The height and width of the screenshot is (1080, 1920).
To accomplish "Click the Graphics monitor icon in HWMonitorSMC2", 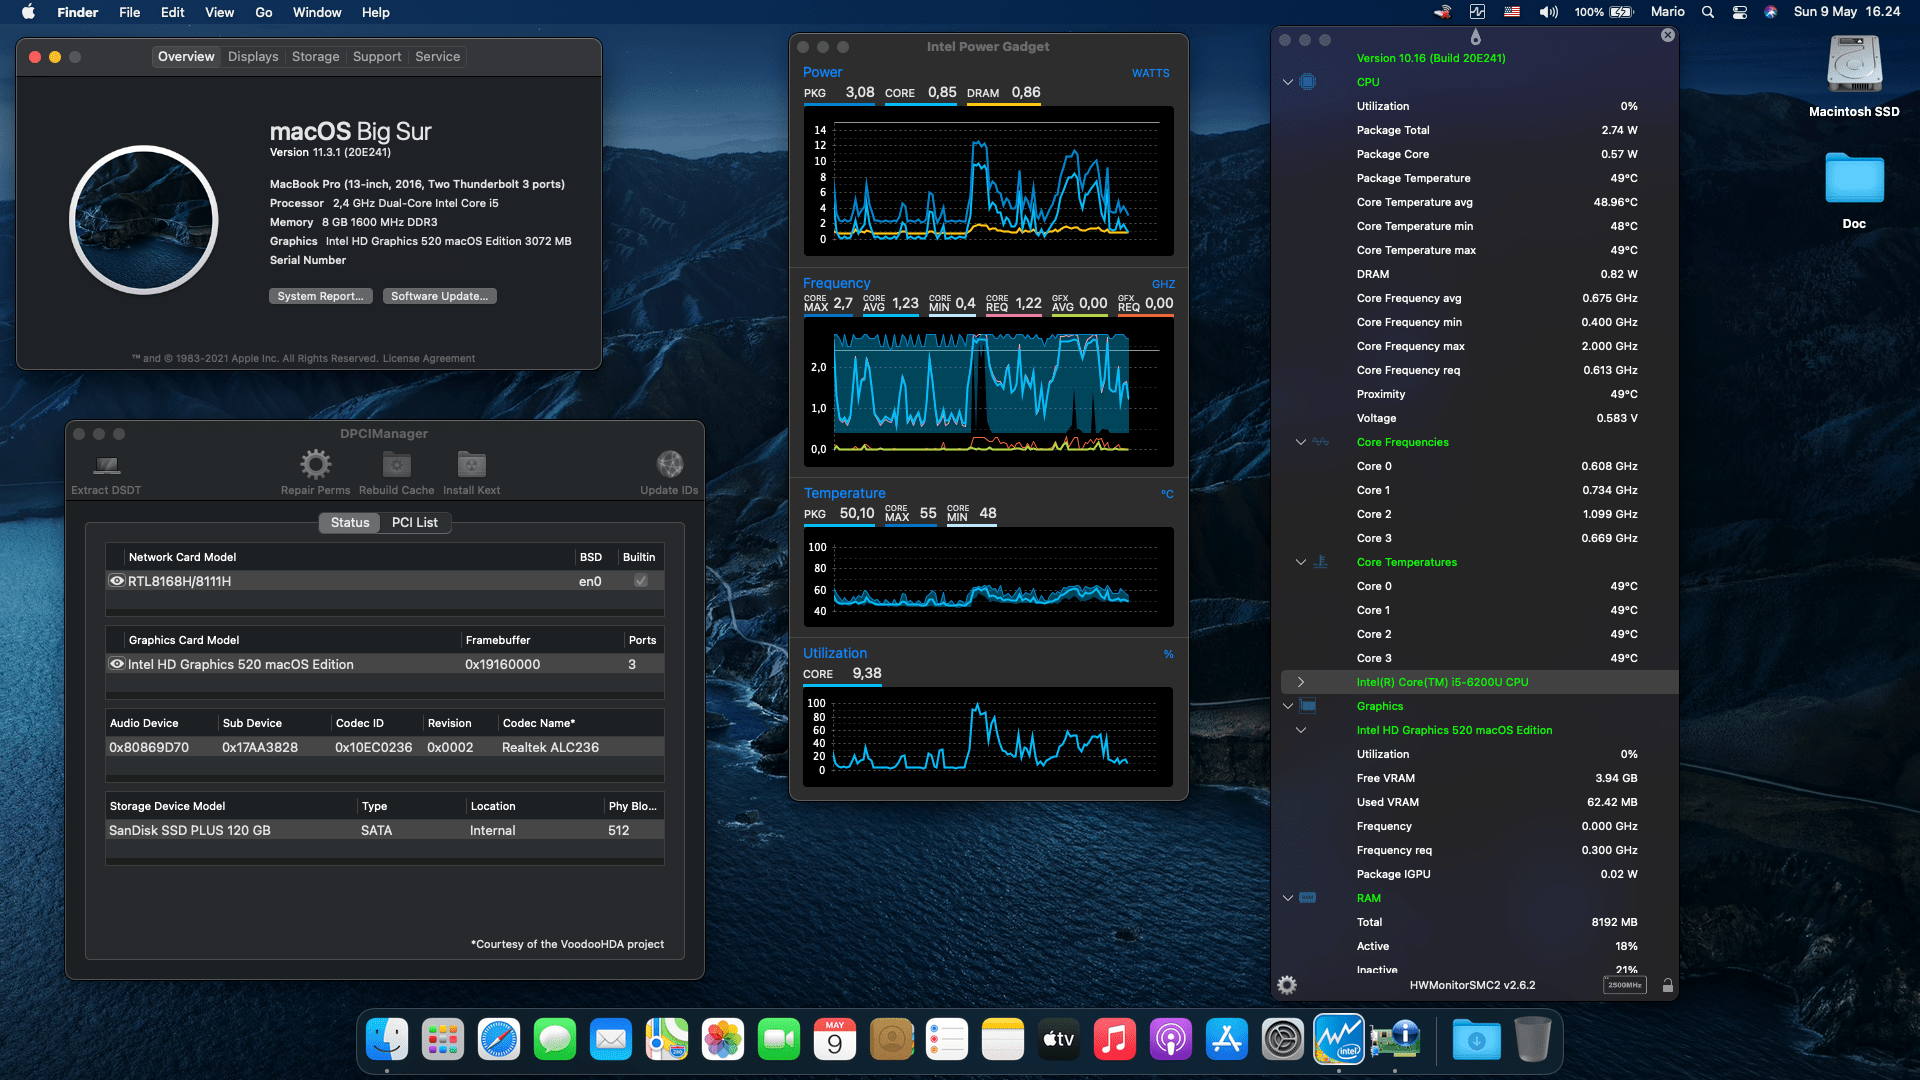I will [1308, 706].
